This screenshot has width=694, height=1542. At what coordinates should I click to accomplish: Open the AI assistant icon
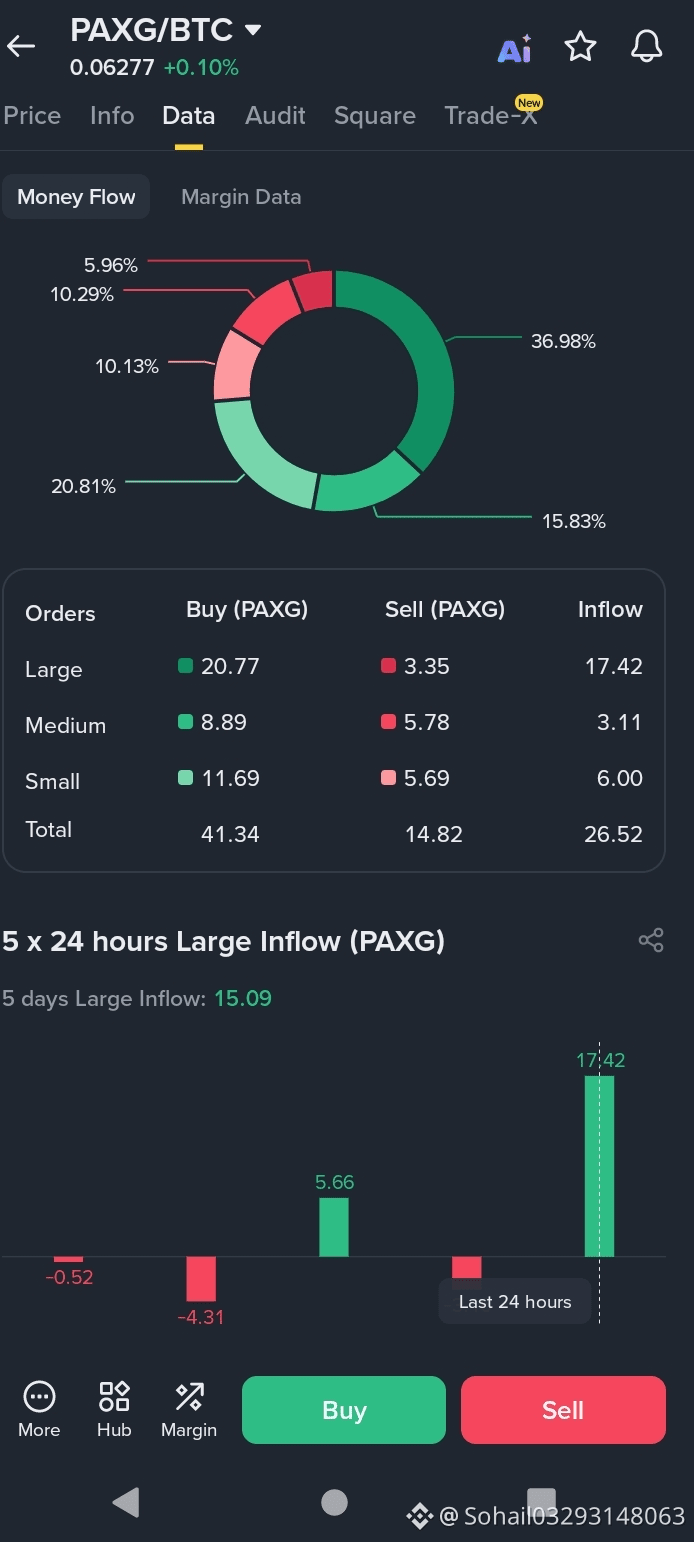point(515,48)
